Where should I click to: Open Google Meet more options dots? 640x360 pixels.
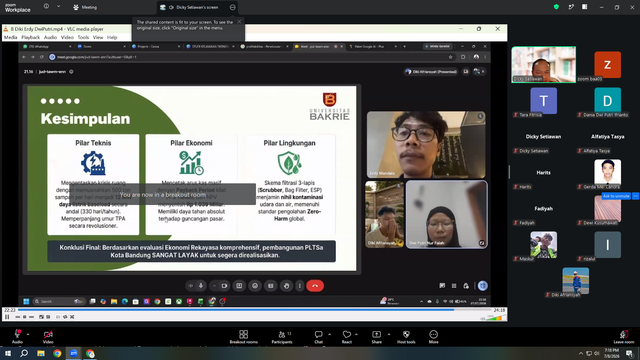coord(300,286)
